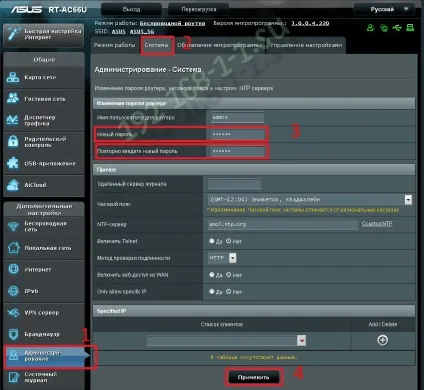Click the ASUS logo
This screenshot has width=424, height=390.
point(26,9)
